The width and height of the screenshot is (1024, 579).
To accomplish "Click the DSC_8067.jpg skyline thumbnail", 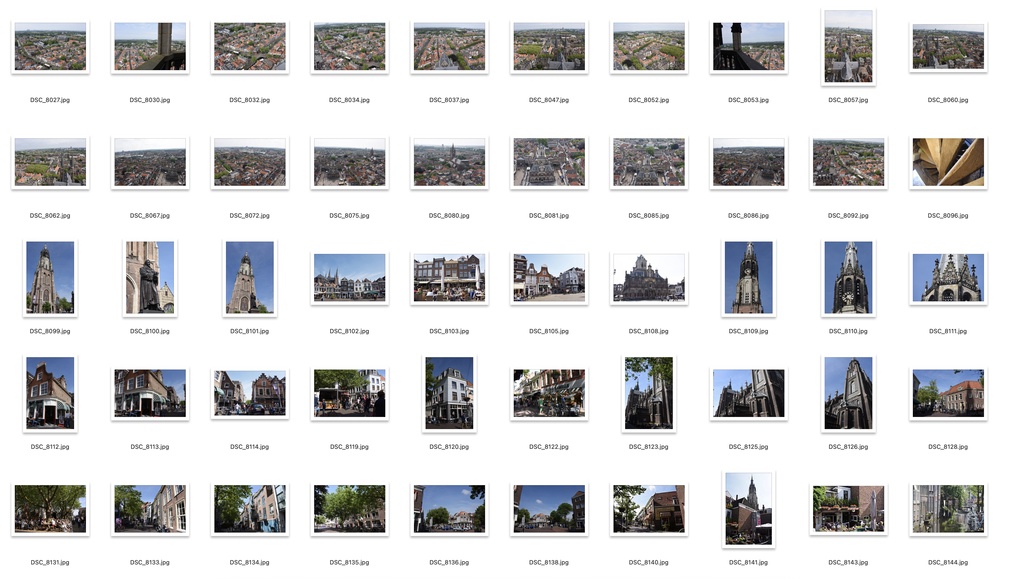I will 150,162.
